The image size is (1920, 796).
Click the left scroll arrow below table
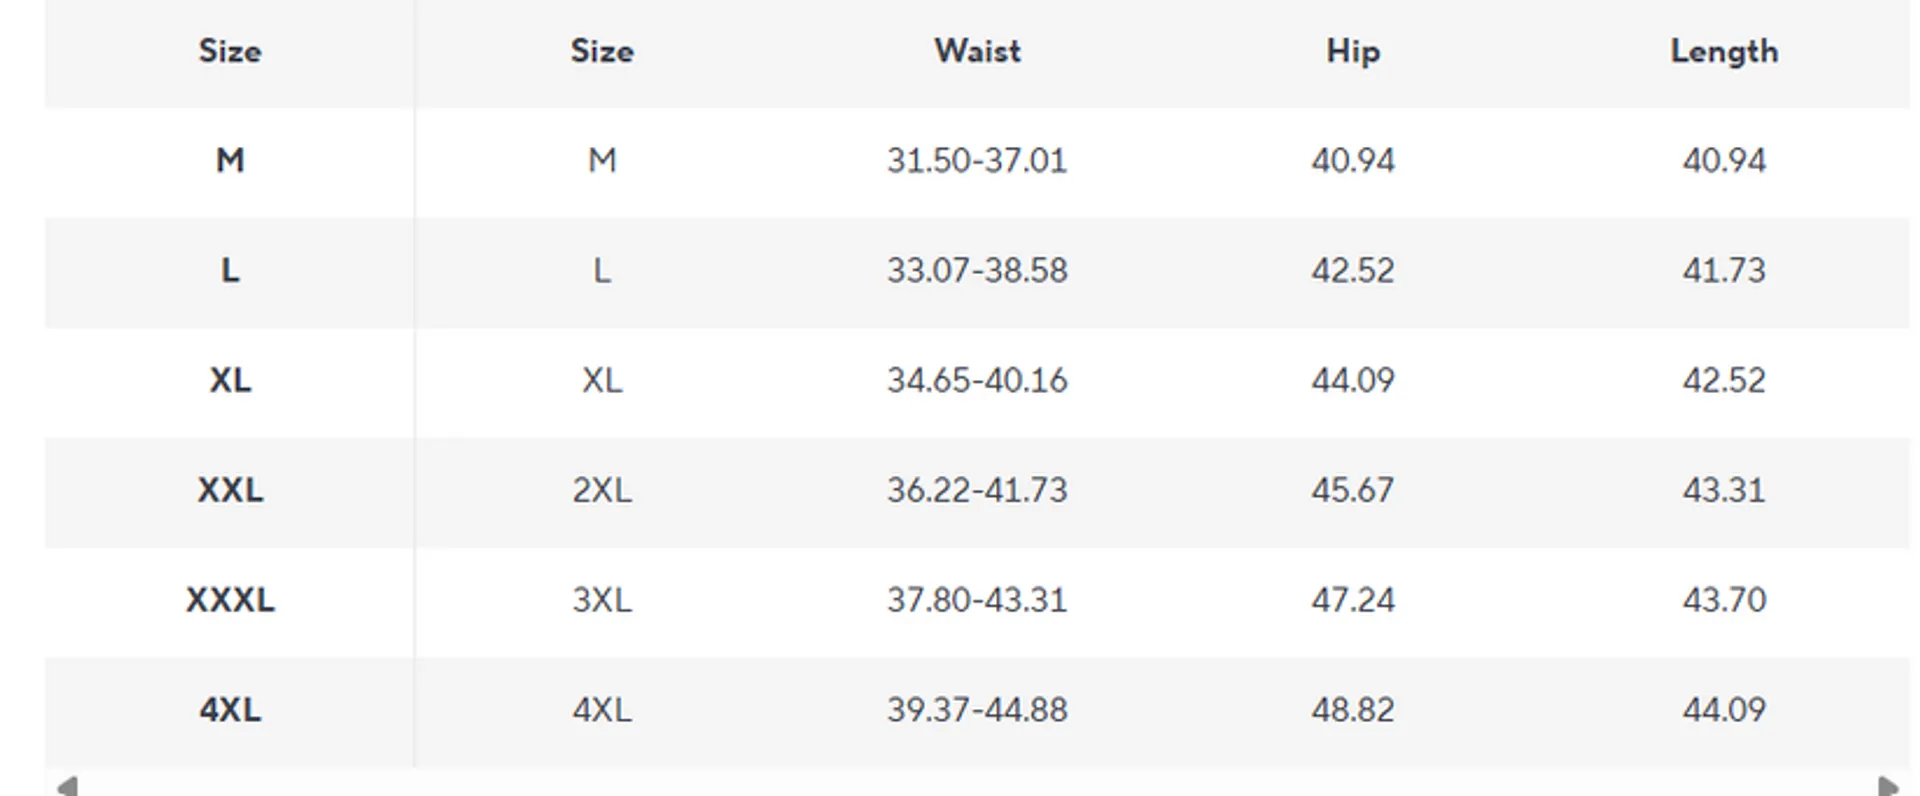pyautogui.click(x=67, y=786)
